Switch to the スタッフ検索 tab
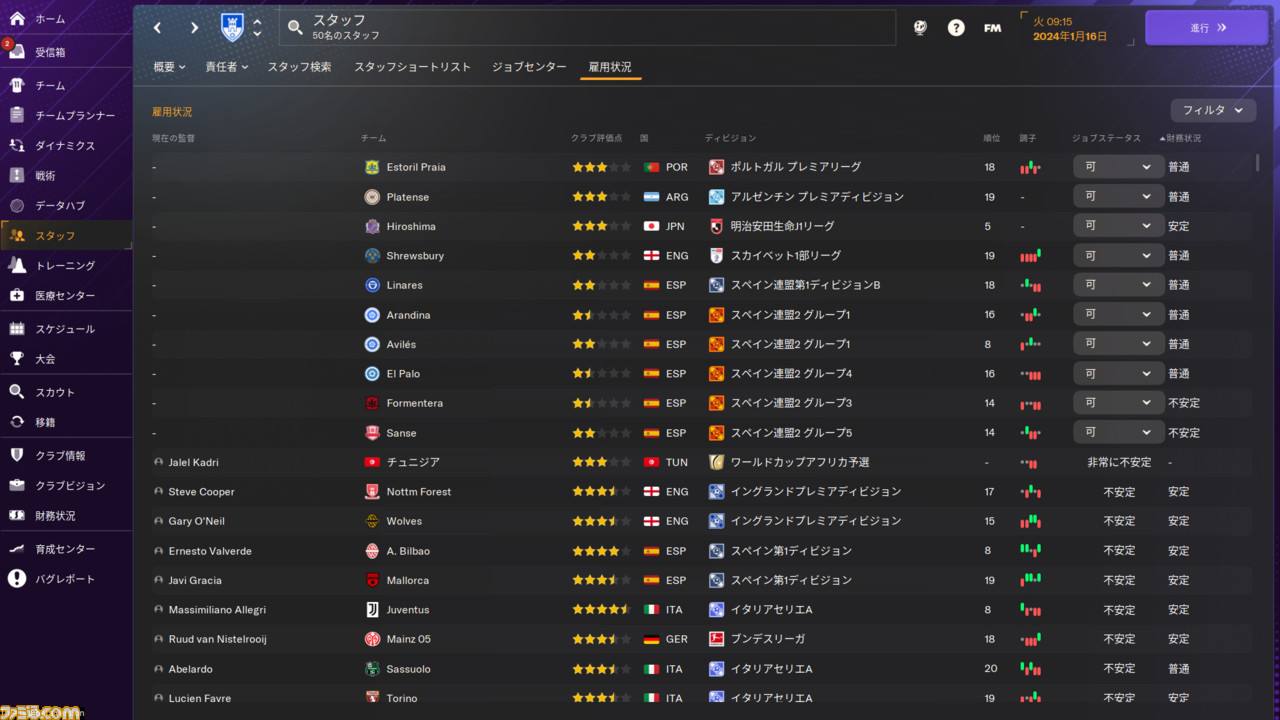Viewport: 1280px width, 720px height. (x=299, y=67)
